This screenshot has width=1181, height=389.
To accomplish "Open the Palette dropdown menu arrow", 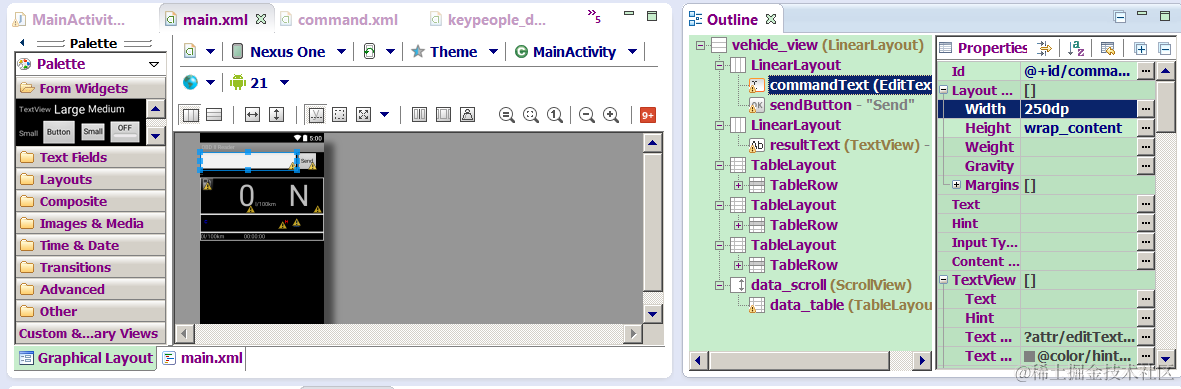I will tap(154, 64).
